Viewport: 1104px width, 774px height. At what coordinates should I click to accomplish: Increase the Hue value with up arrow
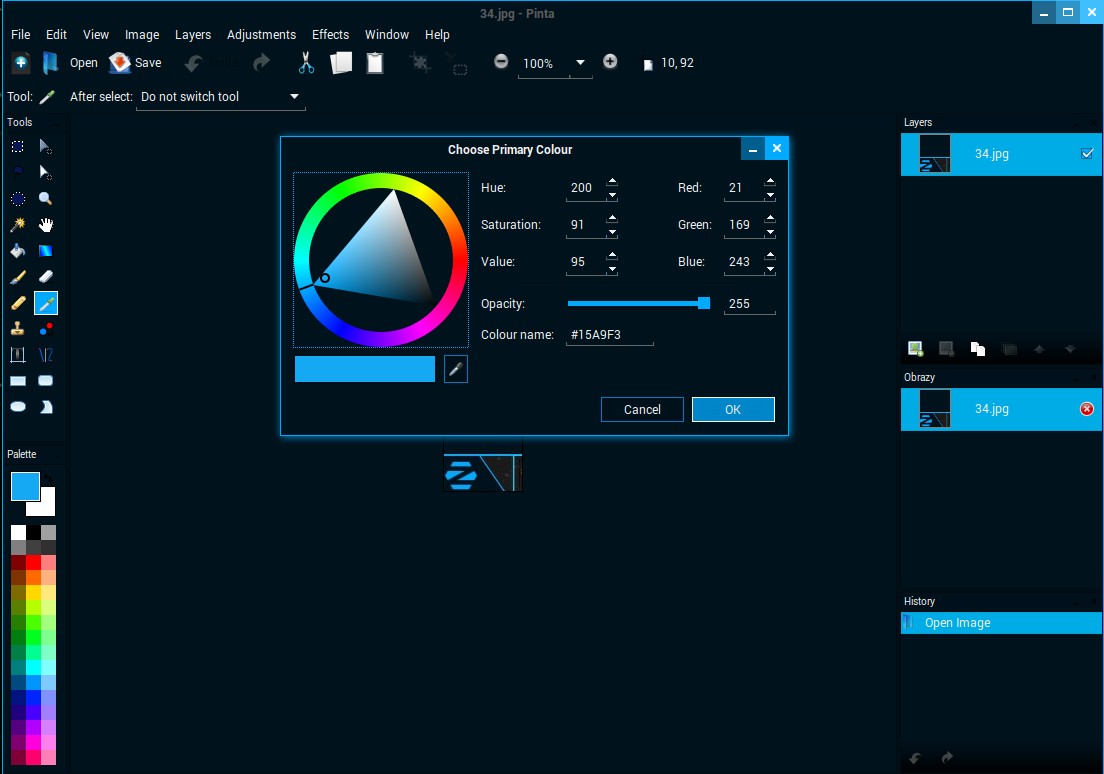point(612,182)
